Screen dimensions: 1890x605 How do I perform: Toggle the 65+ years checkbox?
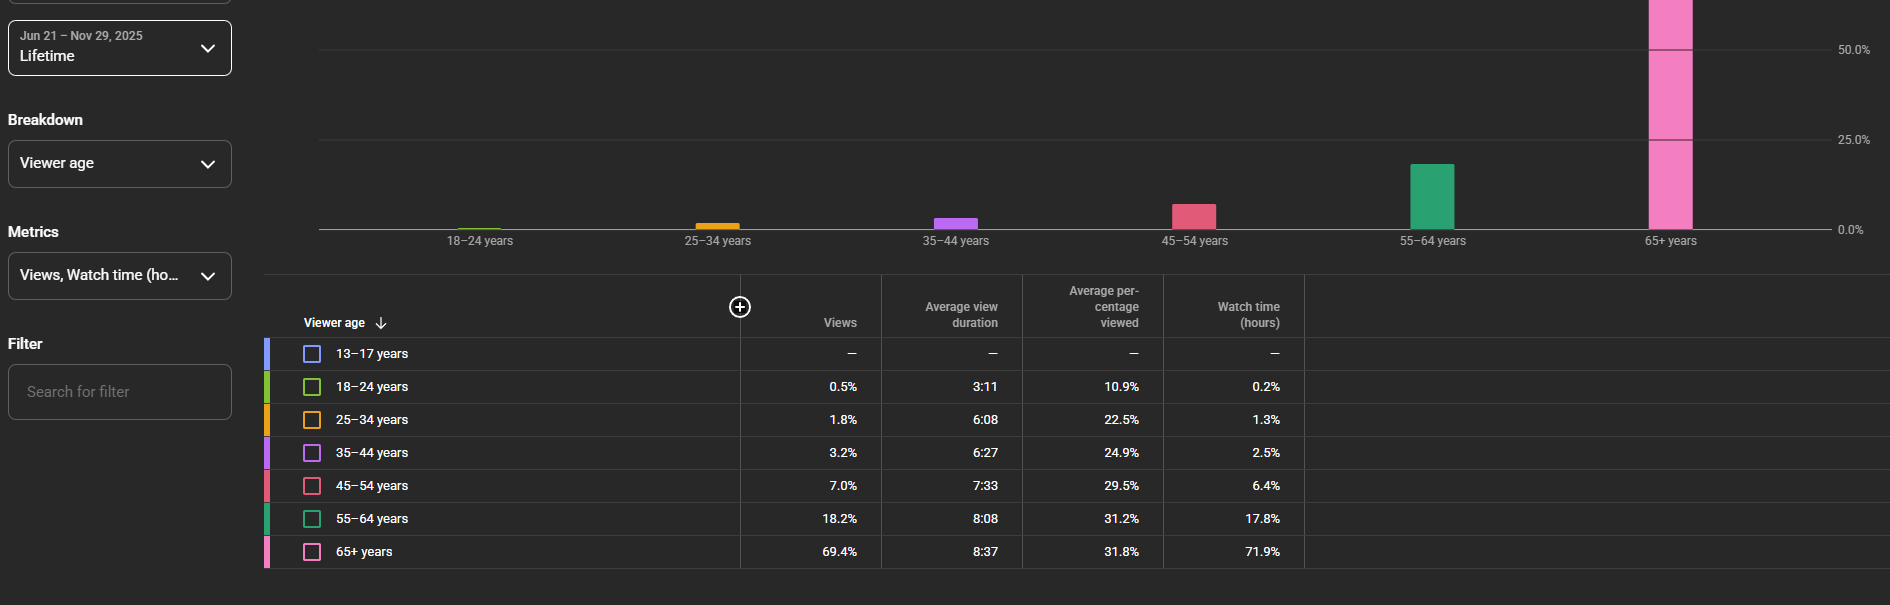[312, 552]
